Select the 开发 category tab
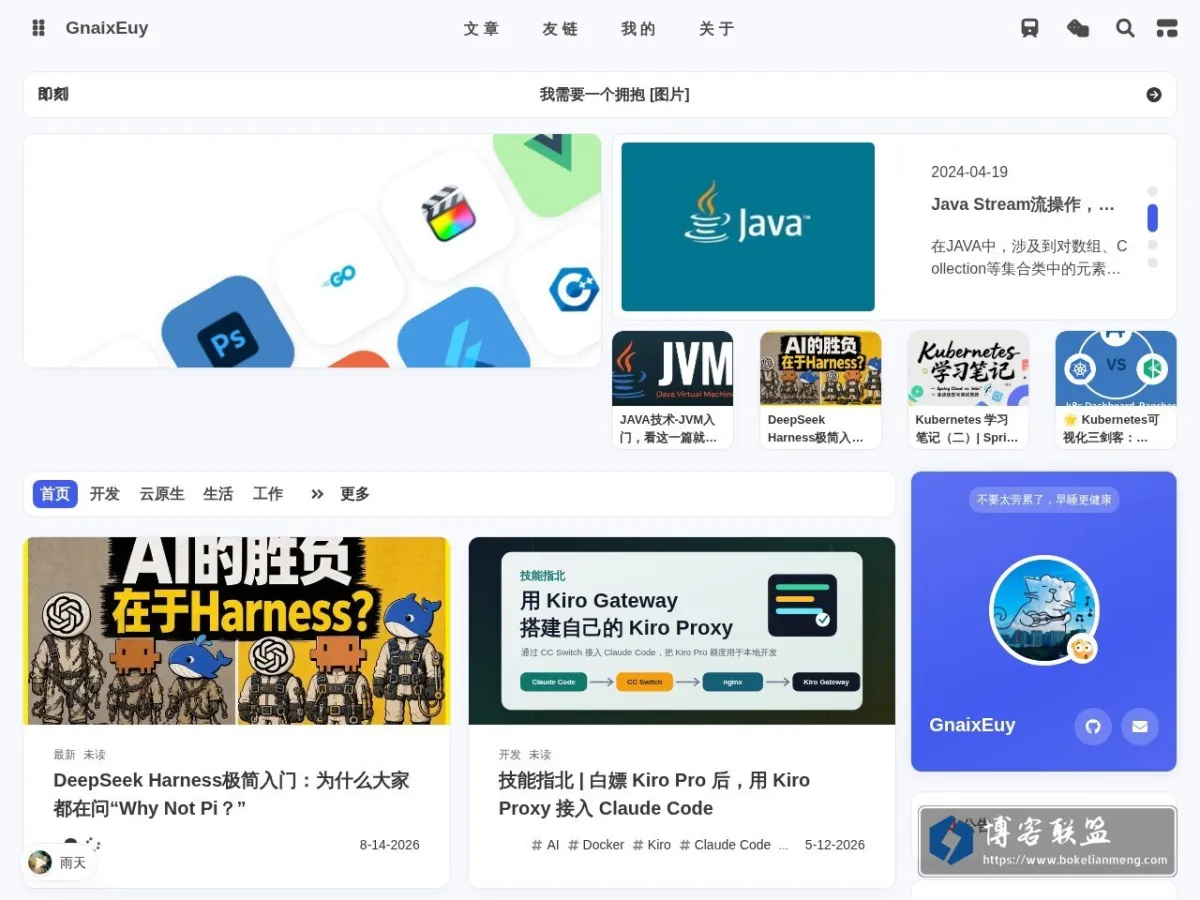 point(105,494)
